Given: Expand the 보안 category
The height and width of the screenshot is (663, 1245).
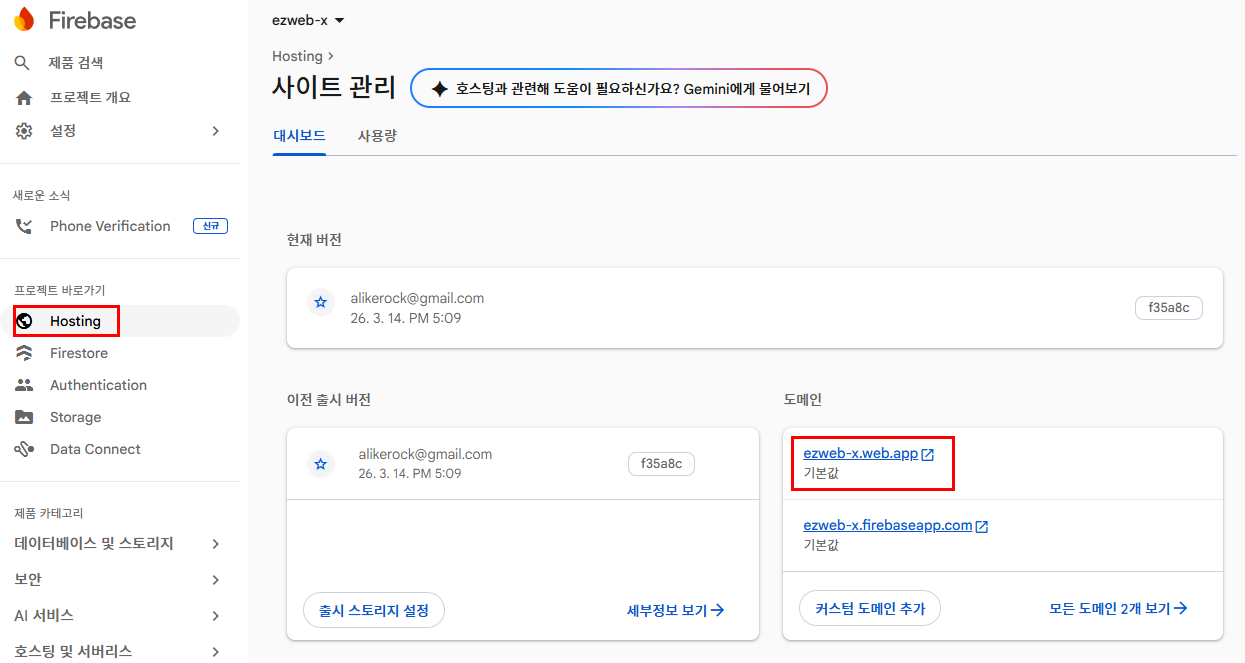Looking at the screenshot, I should point(215,580).
